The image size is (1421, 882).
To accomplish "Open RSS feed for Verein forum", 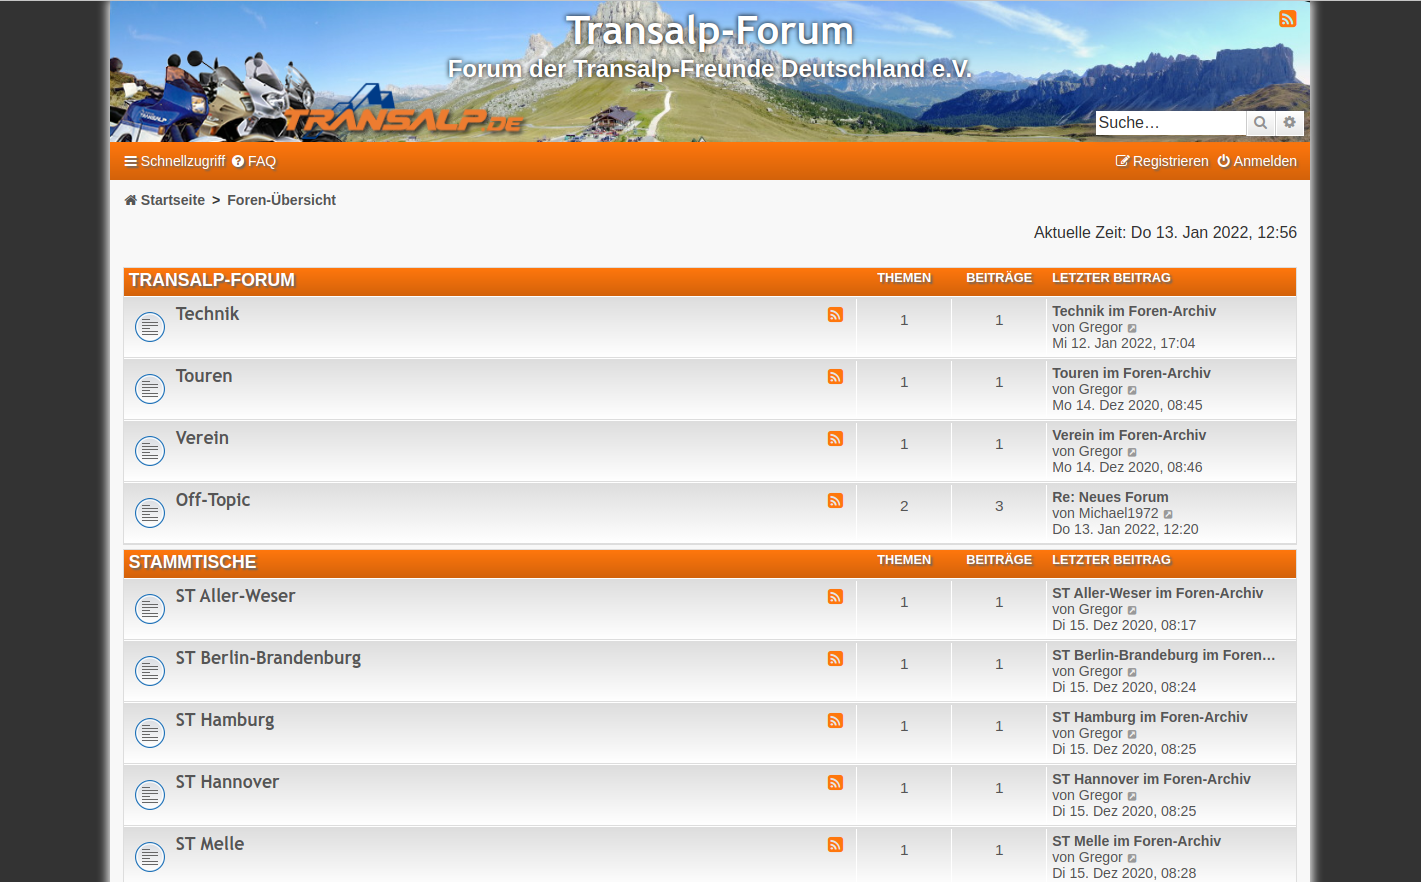I will [835, 439].
